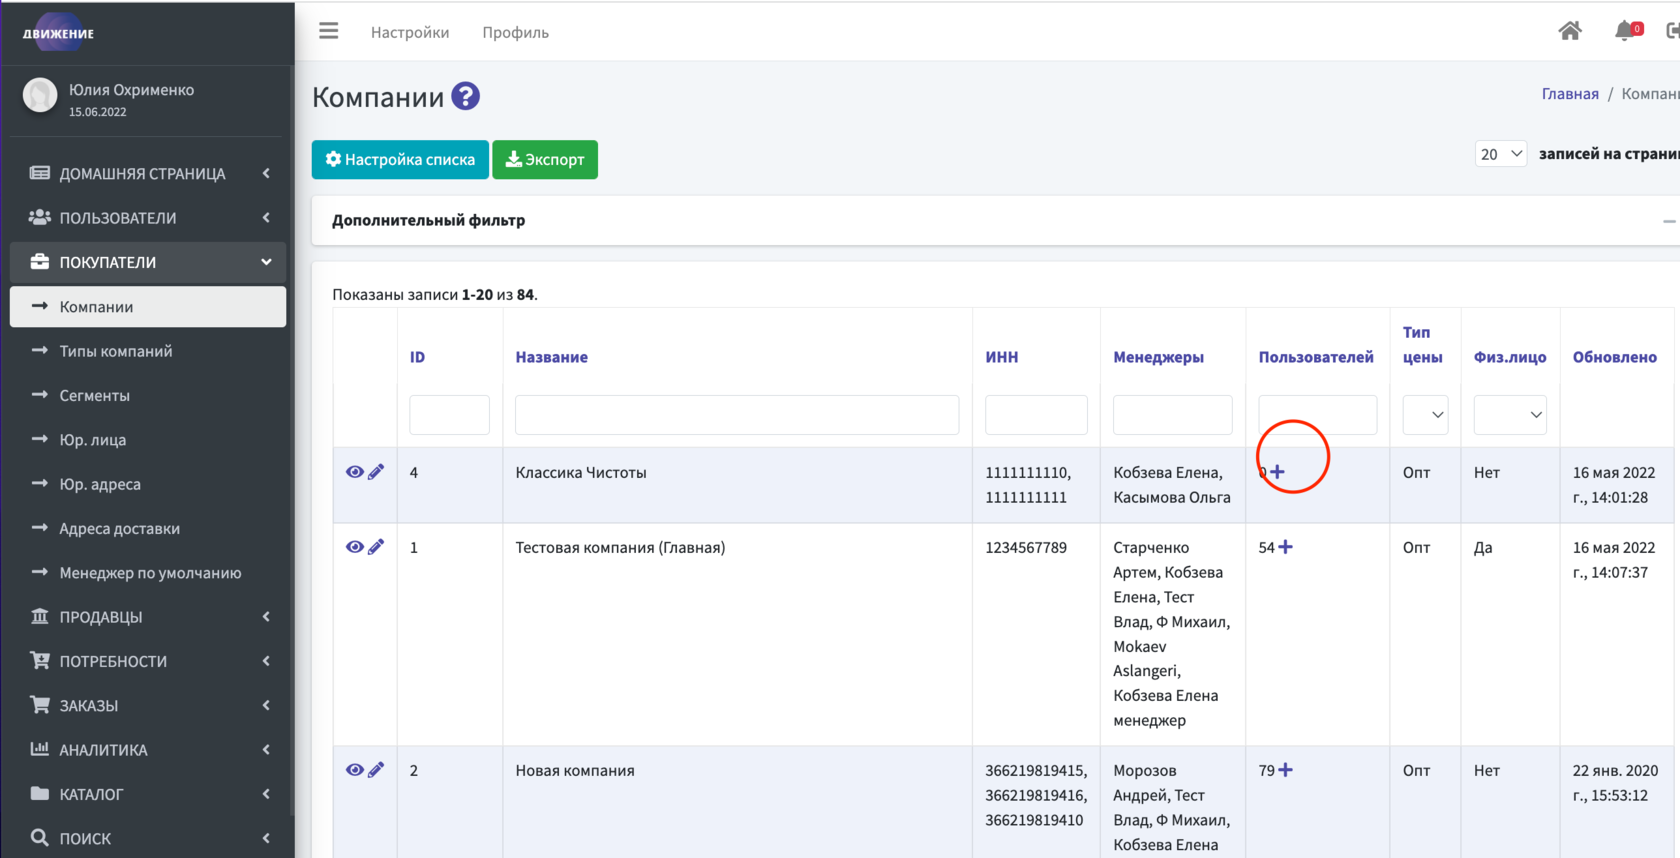The width and height of the screenshot is (1680, 858).
Task: Add user plus icon next to 54
Action: click(1286, 547)
